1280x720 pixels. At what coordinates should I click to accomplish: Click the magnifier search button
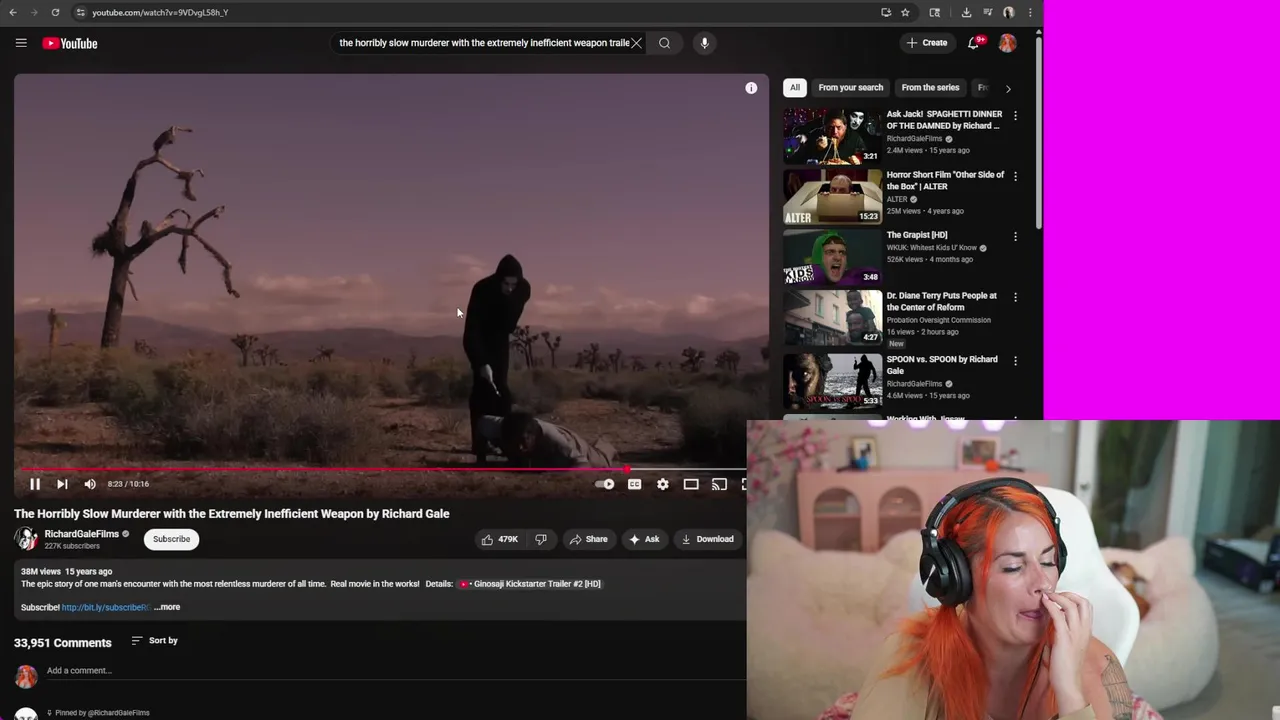(x=664, y=43)
